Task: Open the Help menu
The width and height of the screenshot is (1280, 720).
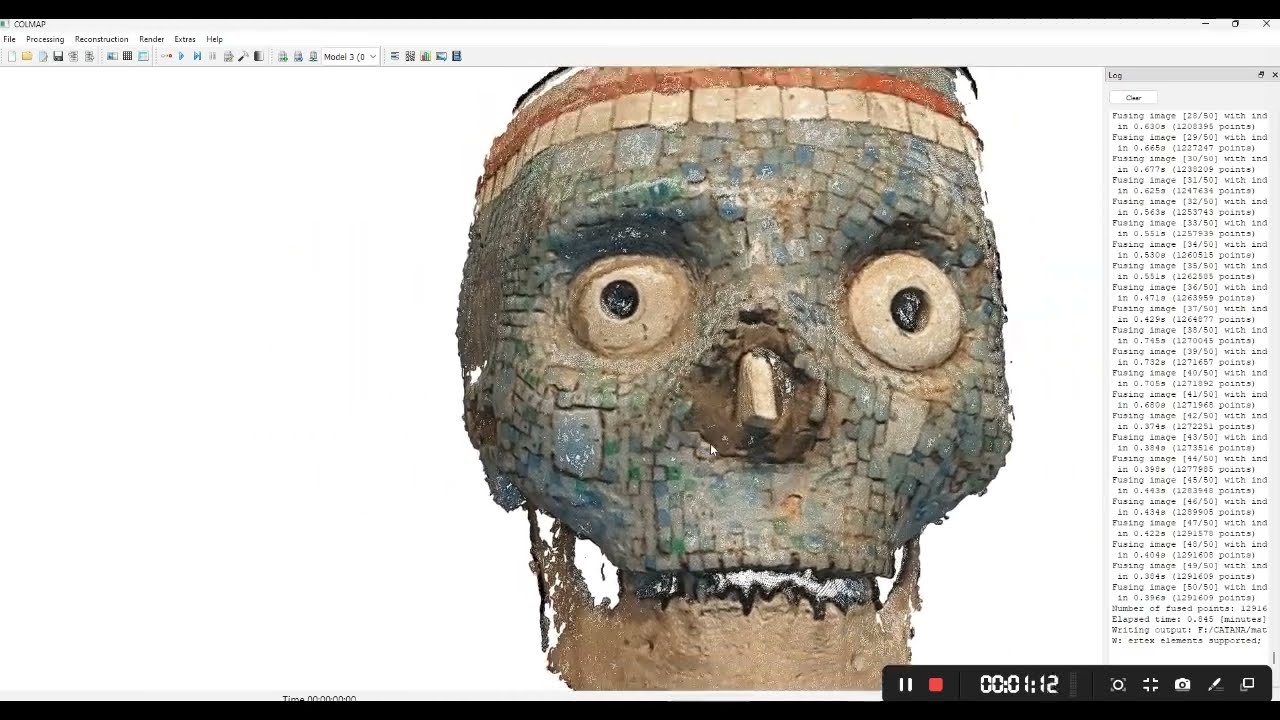Action: [x=214, y=39]
